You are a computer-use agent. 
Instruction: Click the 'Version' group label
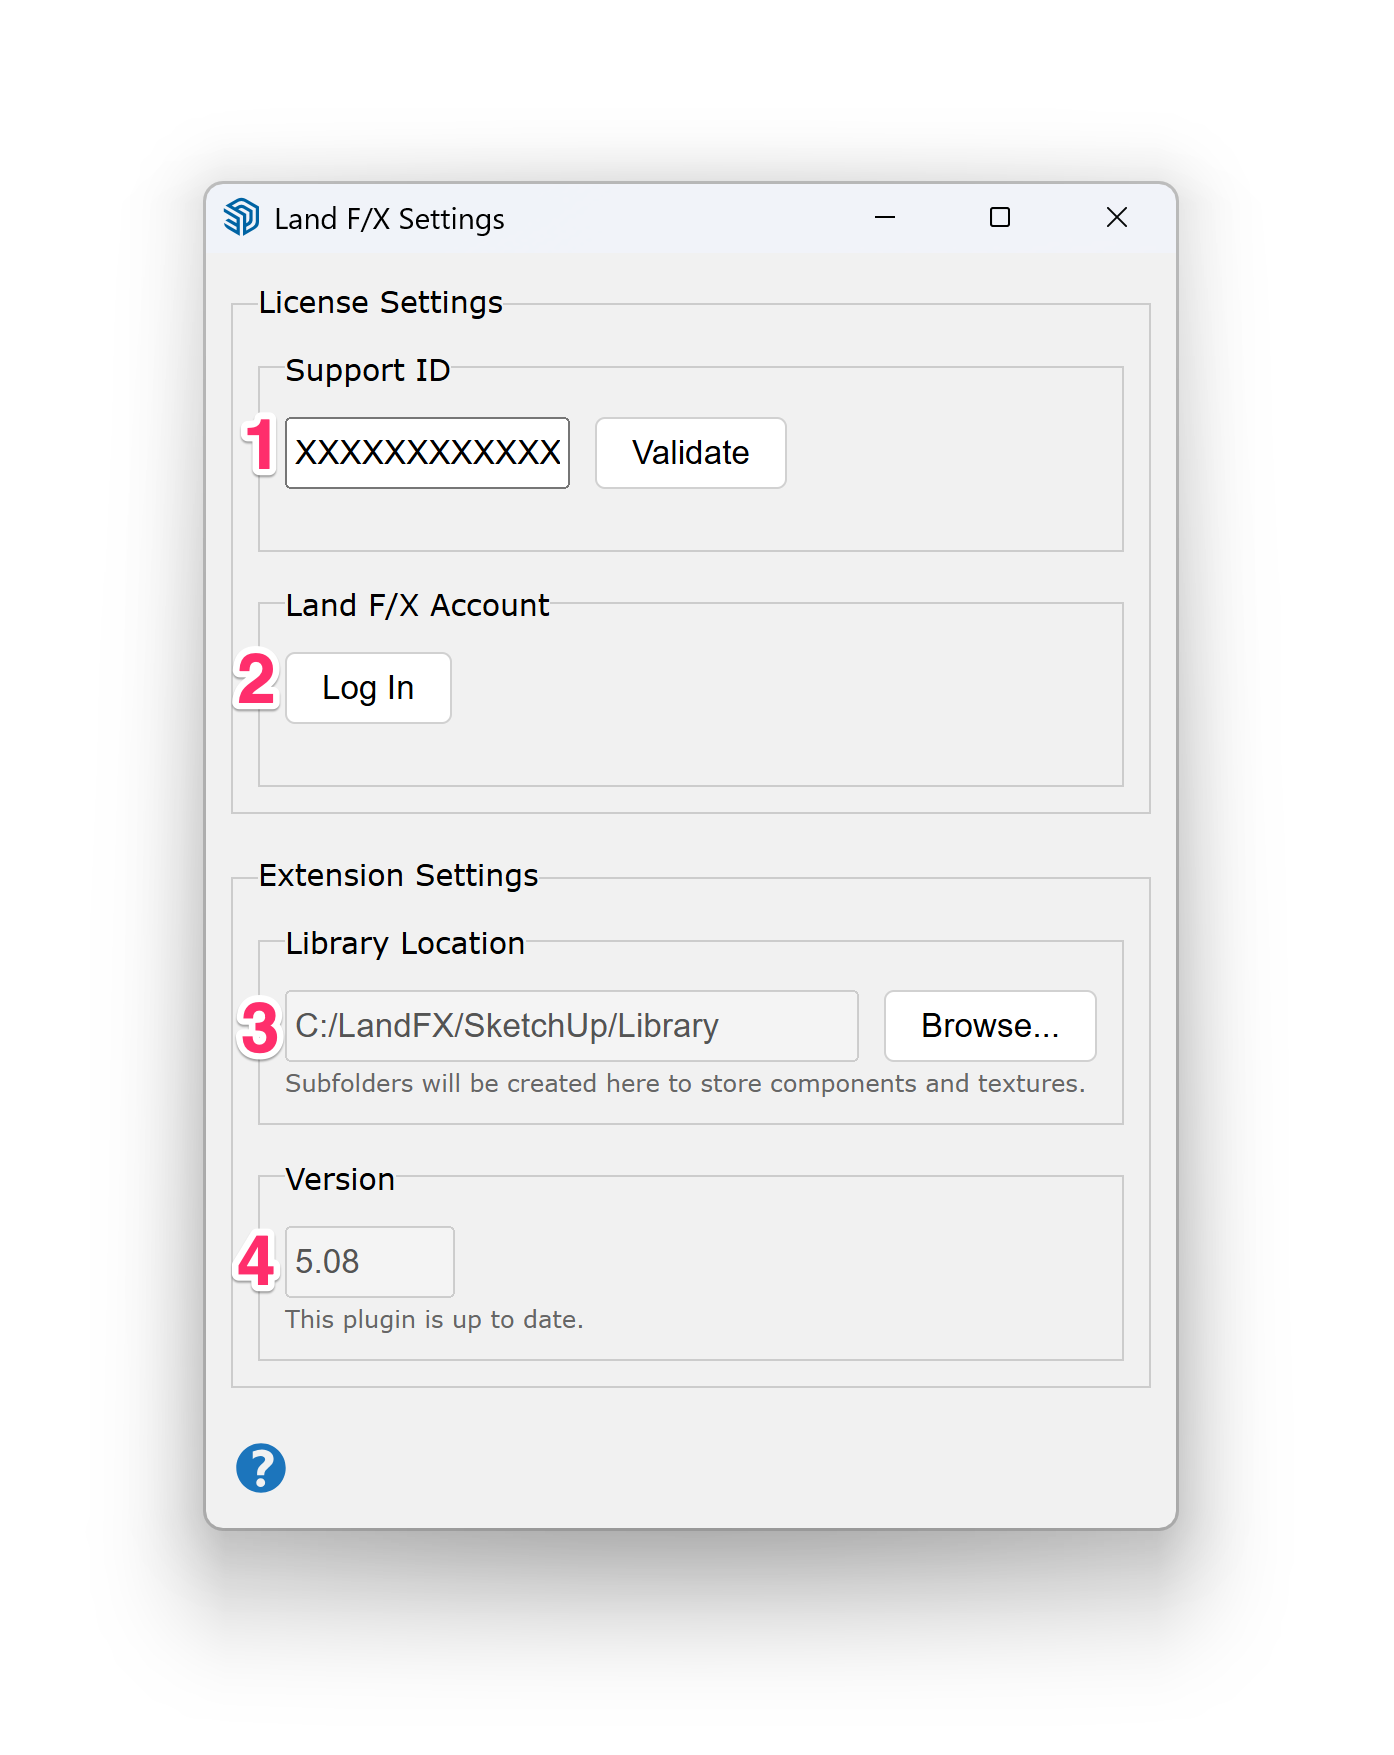[x=340, y=1179]
